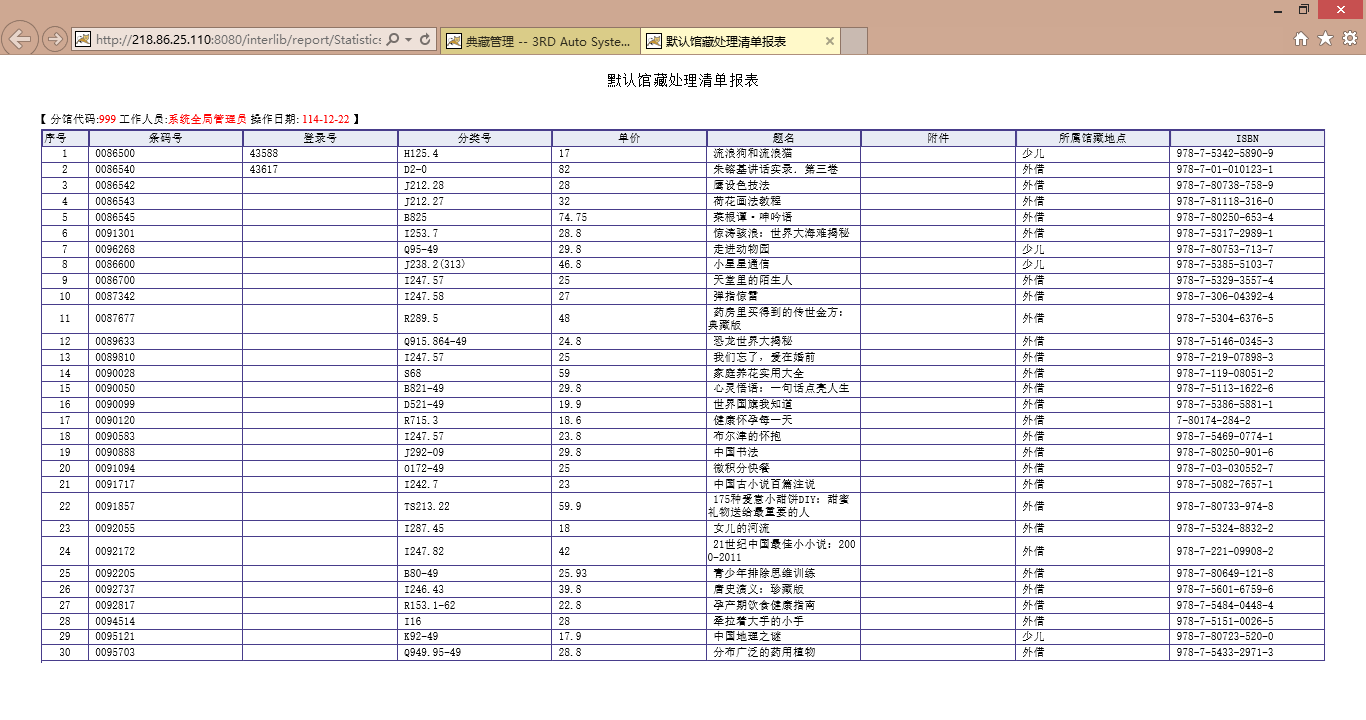Click title 女儿的河流
The width and height of the screenshot is (1366, 720).
[x=741, y=529]
